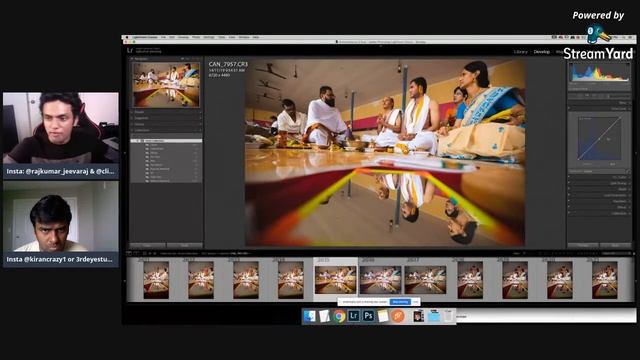Open Finder from the dock
640x360 pixels.
[x=309, y=316]
